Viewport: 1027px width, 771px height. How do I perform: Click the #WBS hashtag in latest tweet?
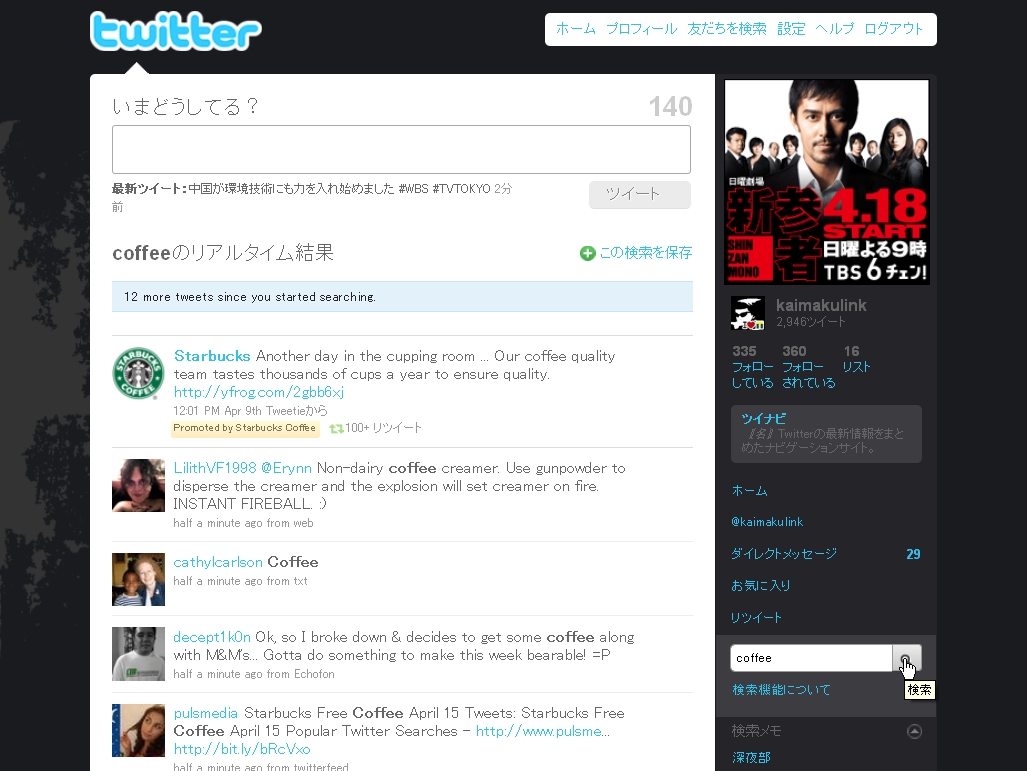pyautogui.click(x=413, y=189)
